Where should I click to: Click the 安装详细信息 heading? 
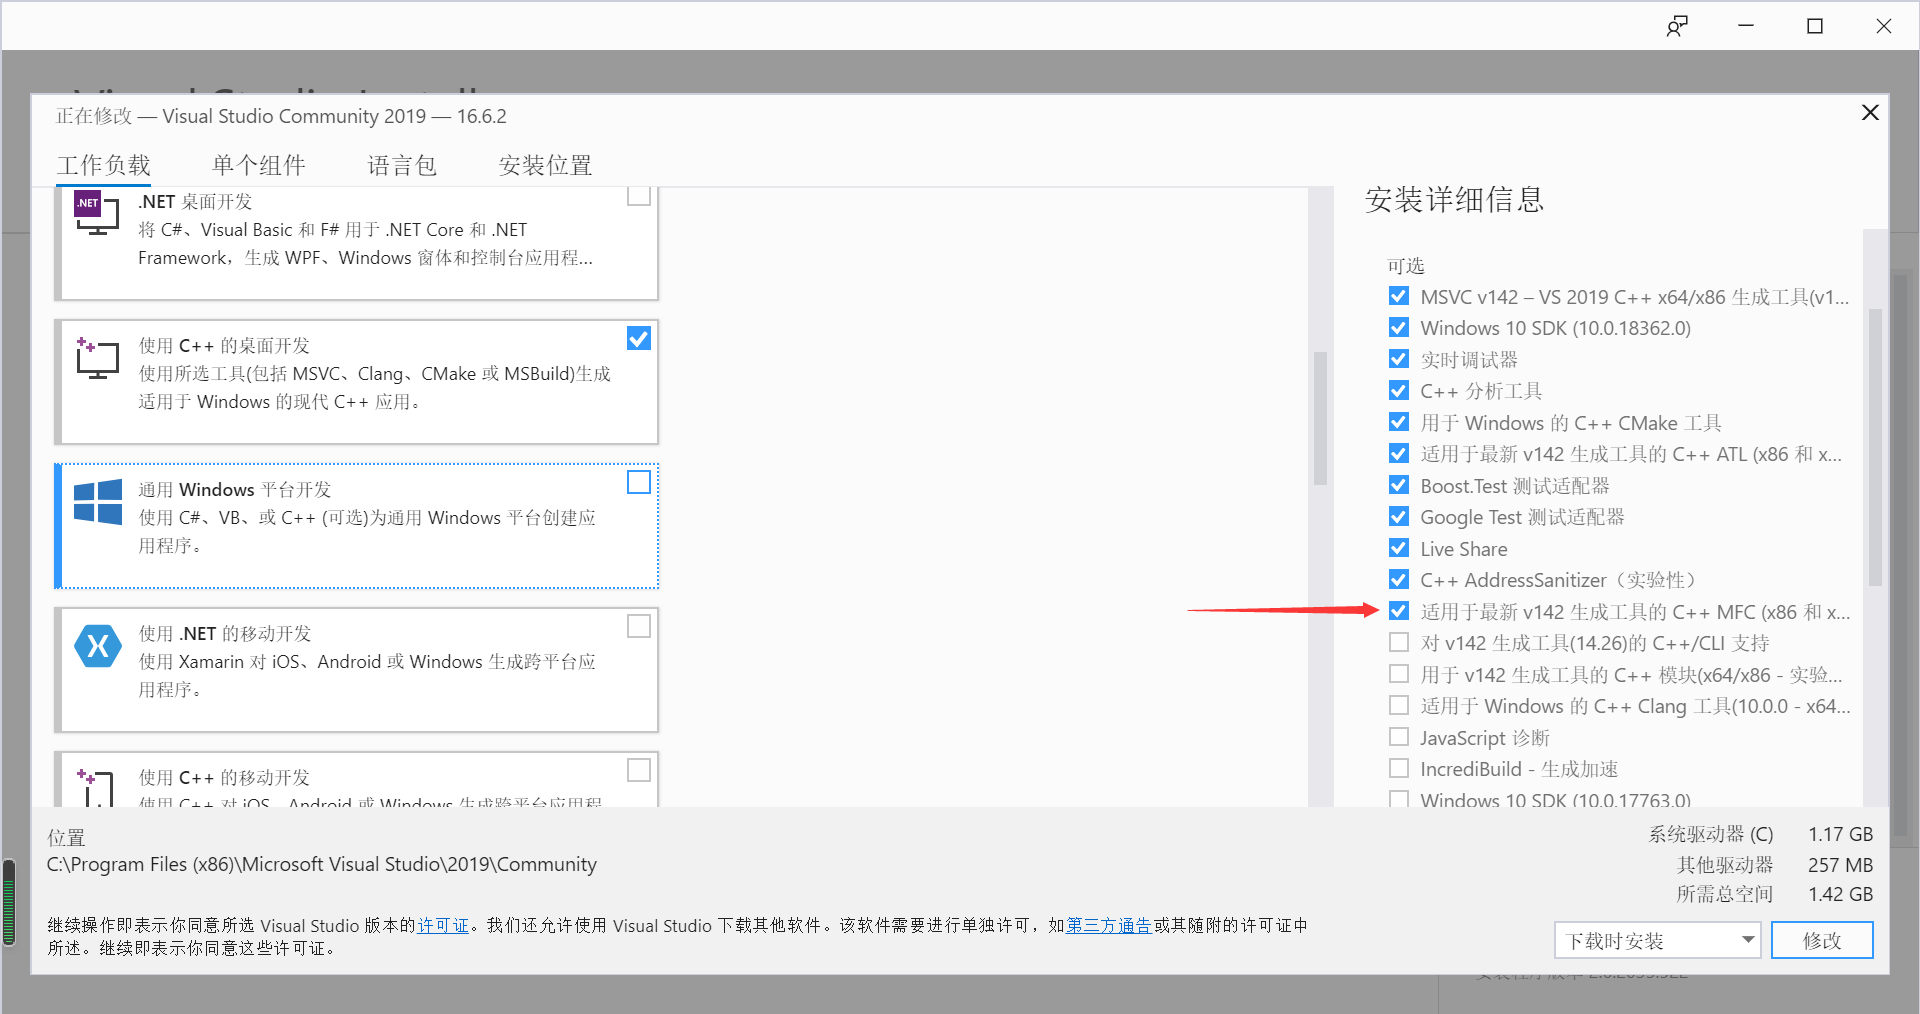point(1454,199)
